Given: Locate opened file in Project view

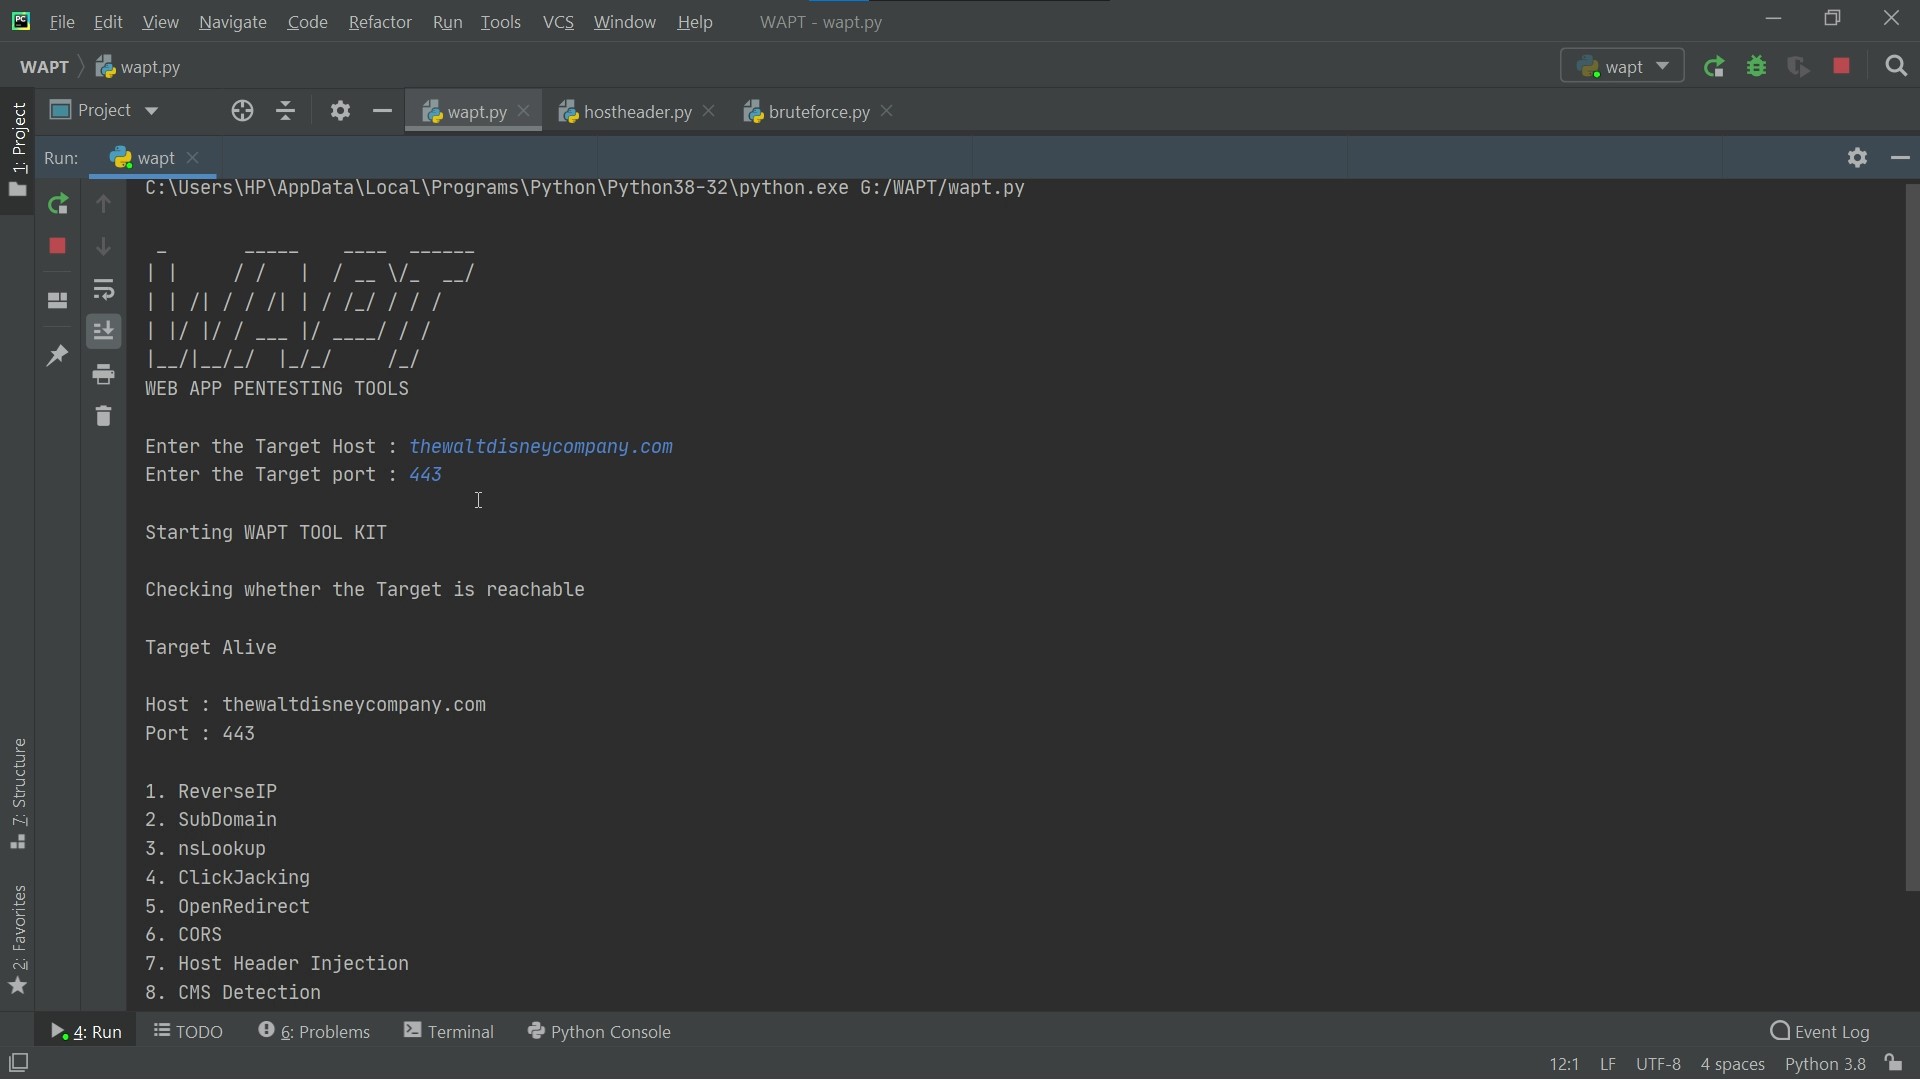Looking at the screenshot, I should pos(243,111).
